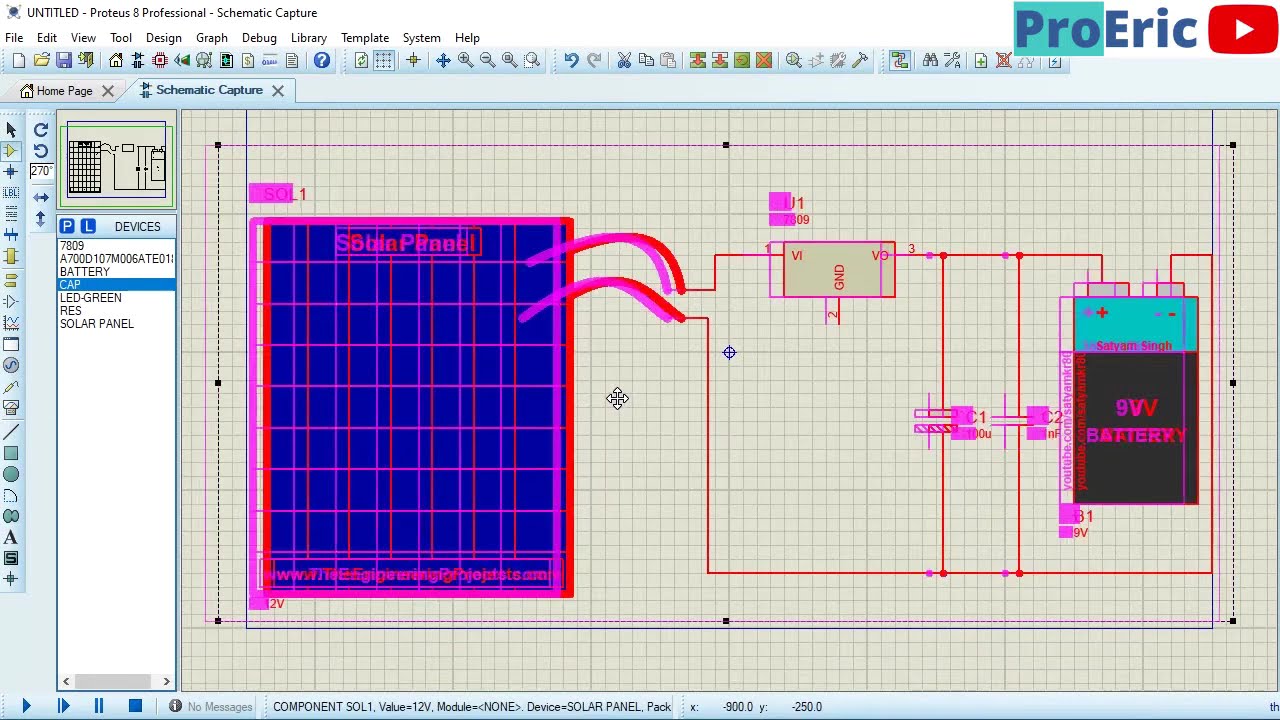Screen dimensions: 1280x720
Task: Select the Graph Mode tool
Action: click(x=11, y=322)
